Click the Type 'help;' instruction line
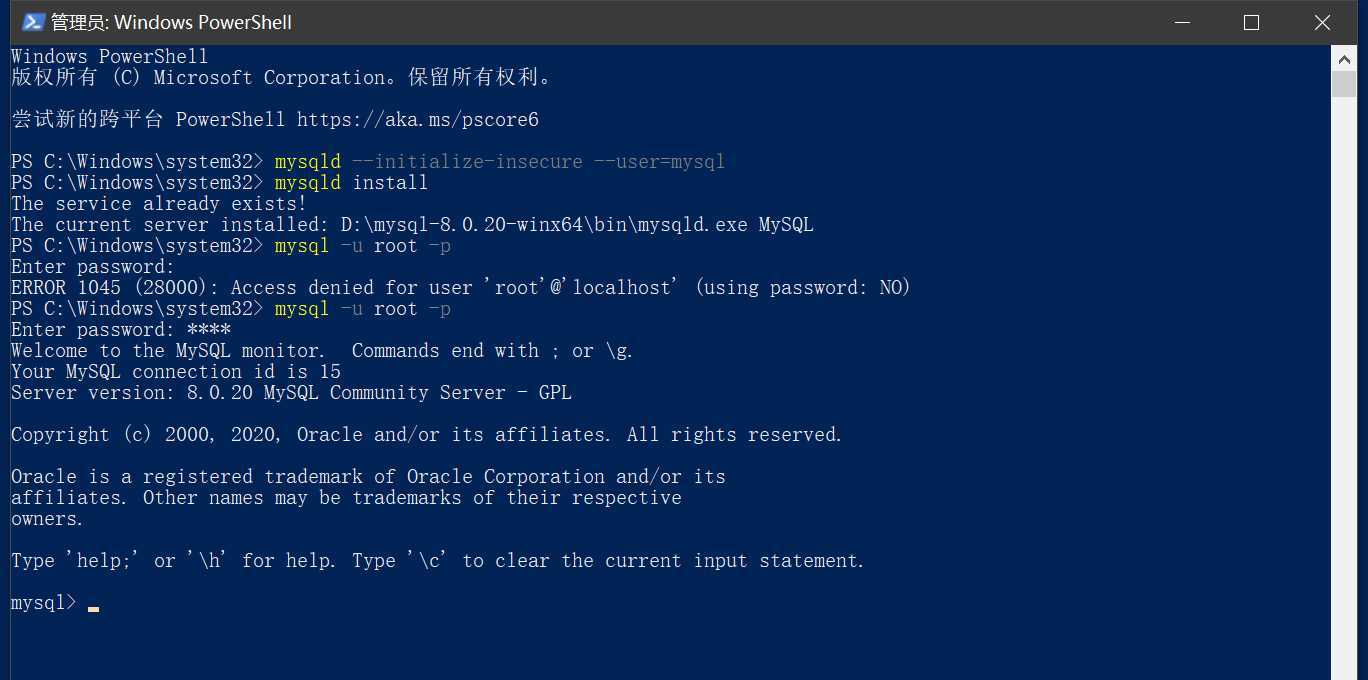 [x=437, y=561]
